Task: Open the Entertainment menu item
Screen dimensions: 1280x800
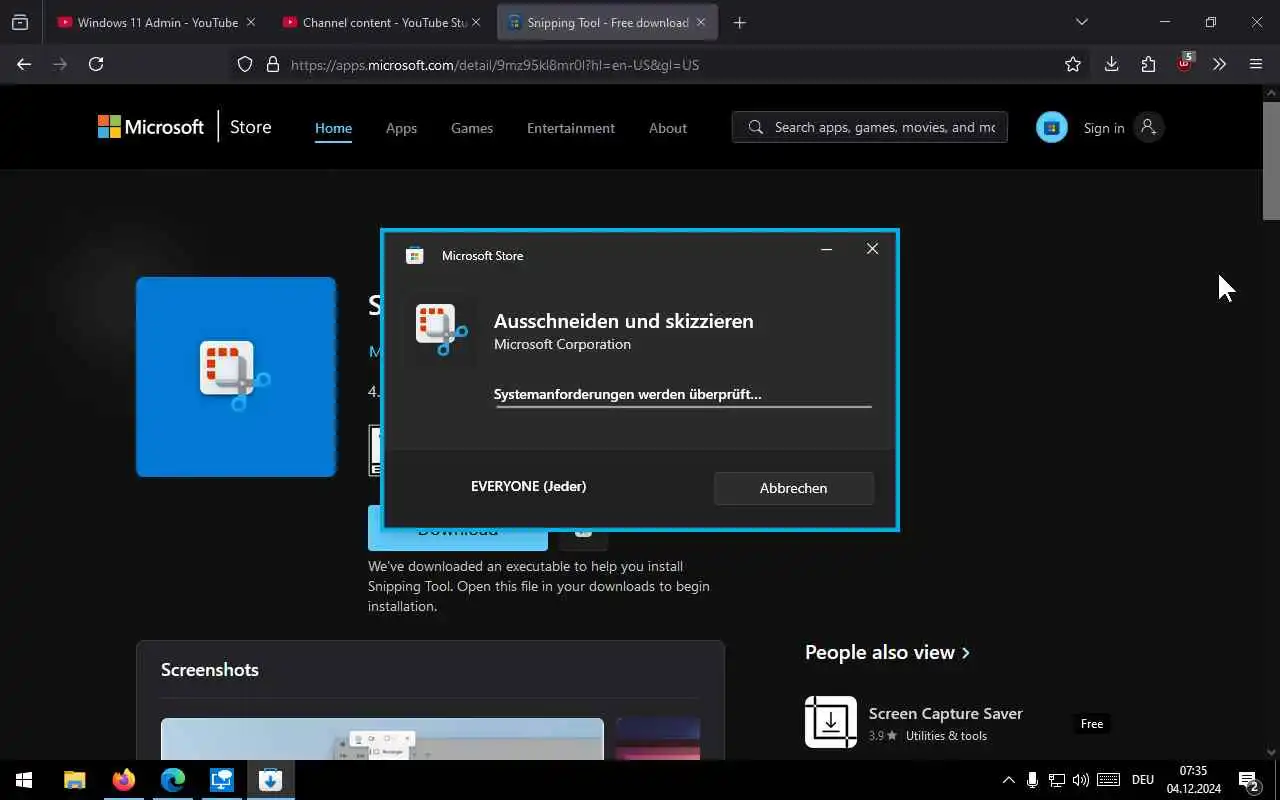Action: pos(571,128)
